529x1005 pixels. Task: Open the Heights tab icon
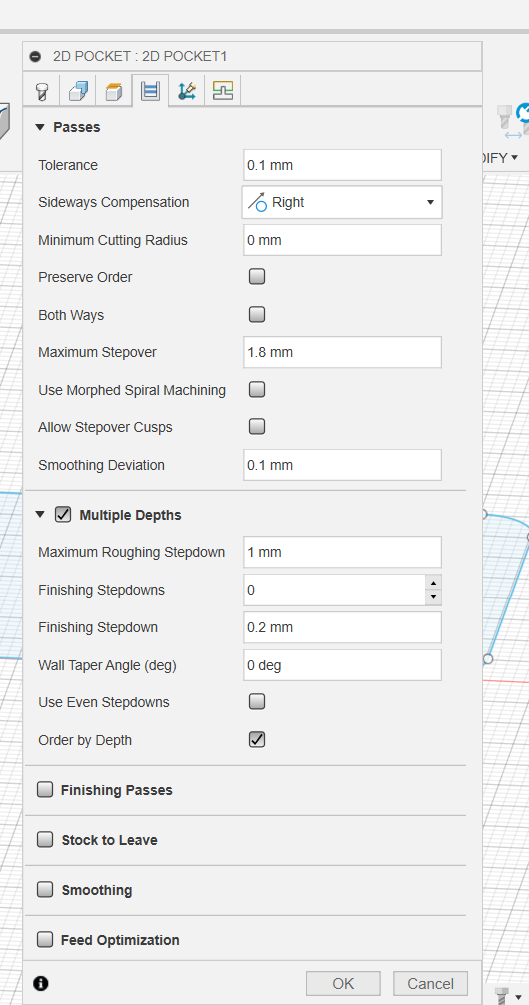113,91
